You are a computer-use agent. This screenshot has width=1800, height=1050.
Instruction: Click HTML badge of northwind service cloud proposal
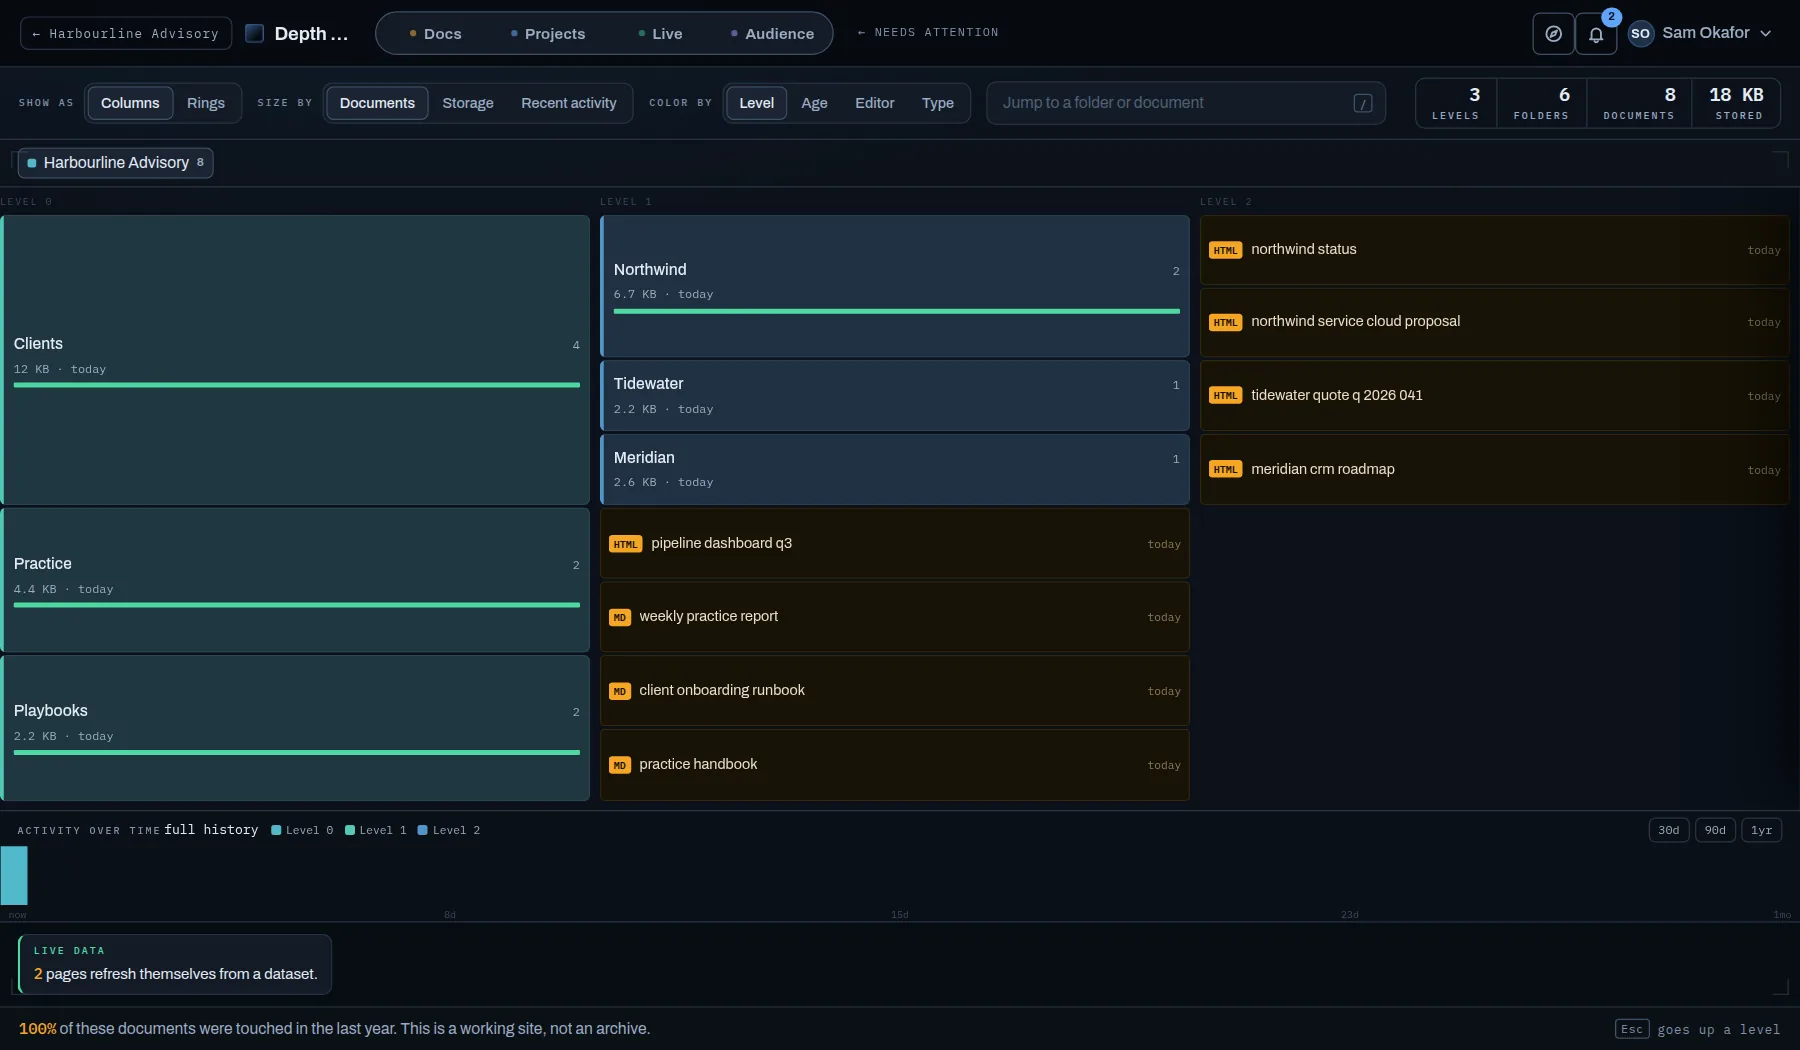(x=1225, y=322)
